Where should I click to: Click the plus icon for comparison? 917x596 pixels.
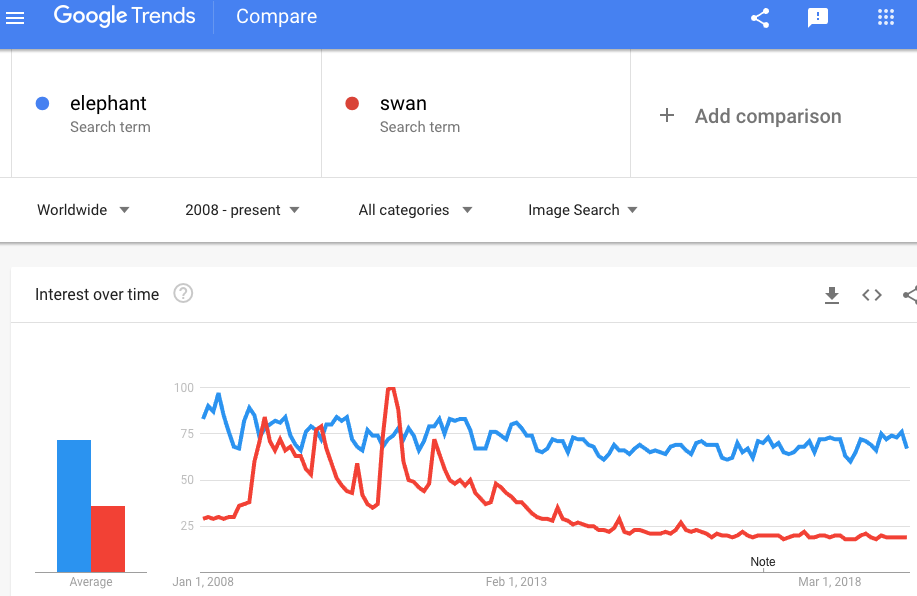pos(667,115)
